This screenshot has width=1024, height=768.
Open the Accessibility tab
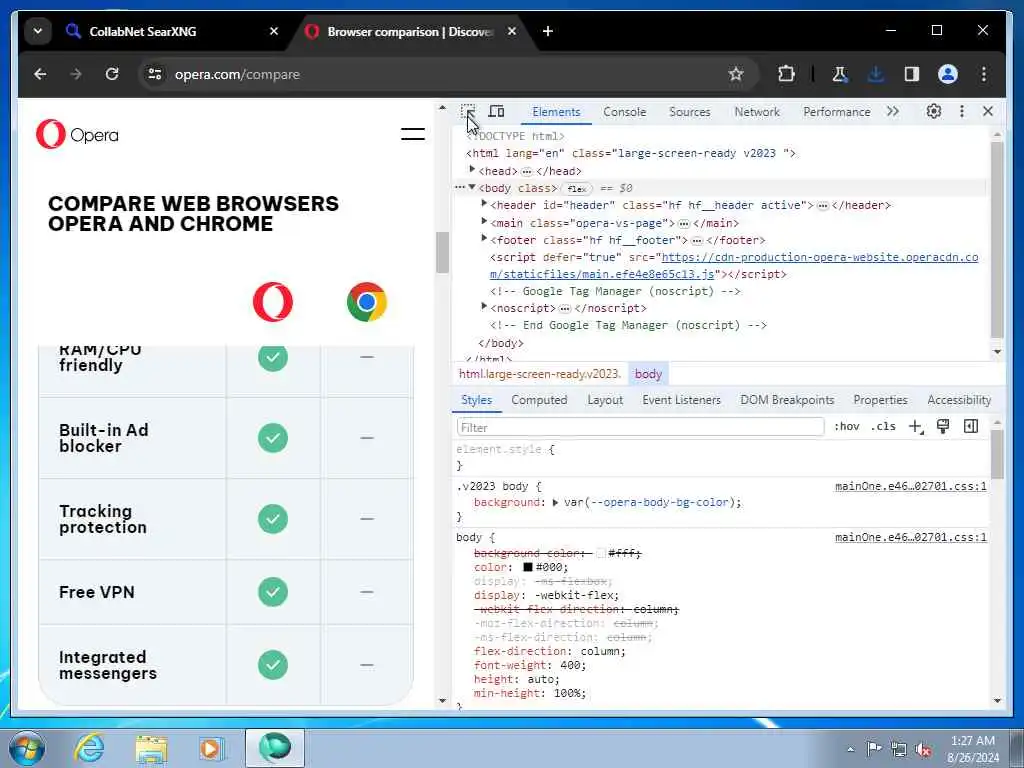click(x=959, y=400)
